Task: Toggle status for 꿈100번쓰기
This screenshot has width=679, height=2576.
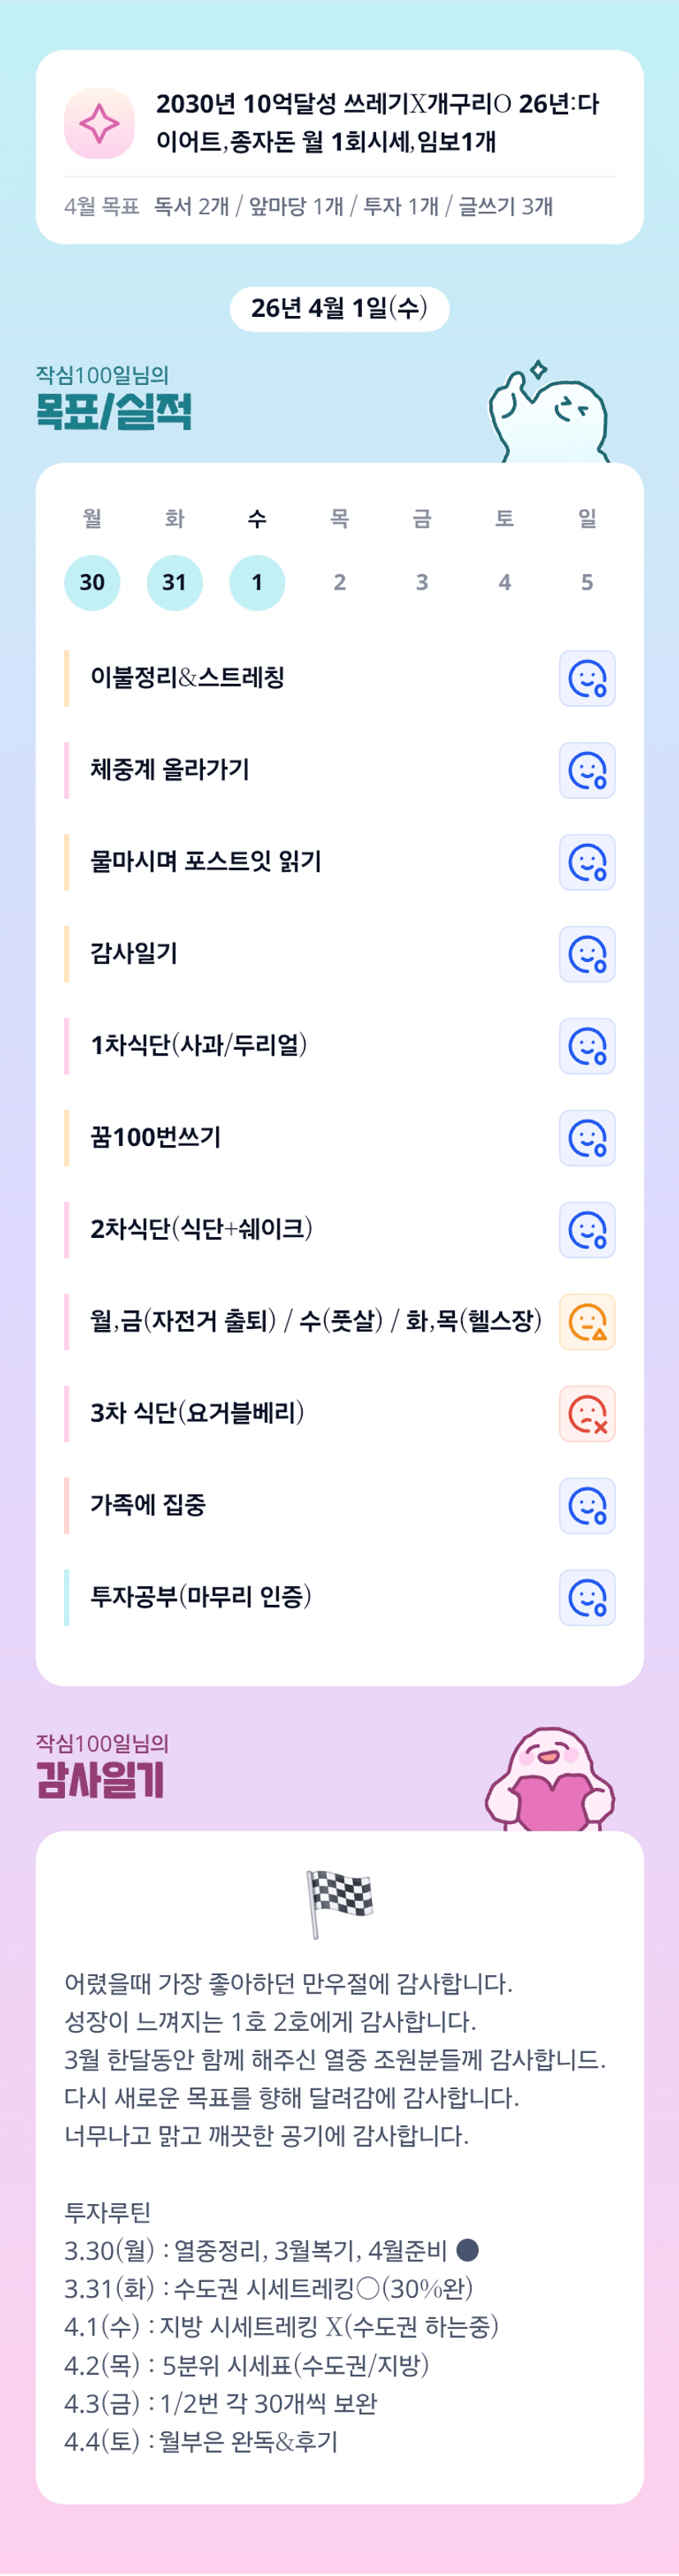Action: click(x=587, y=1138)
